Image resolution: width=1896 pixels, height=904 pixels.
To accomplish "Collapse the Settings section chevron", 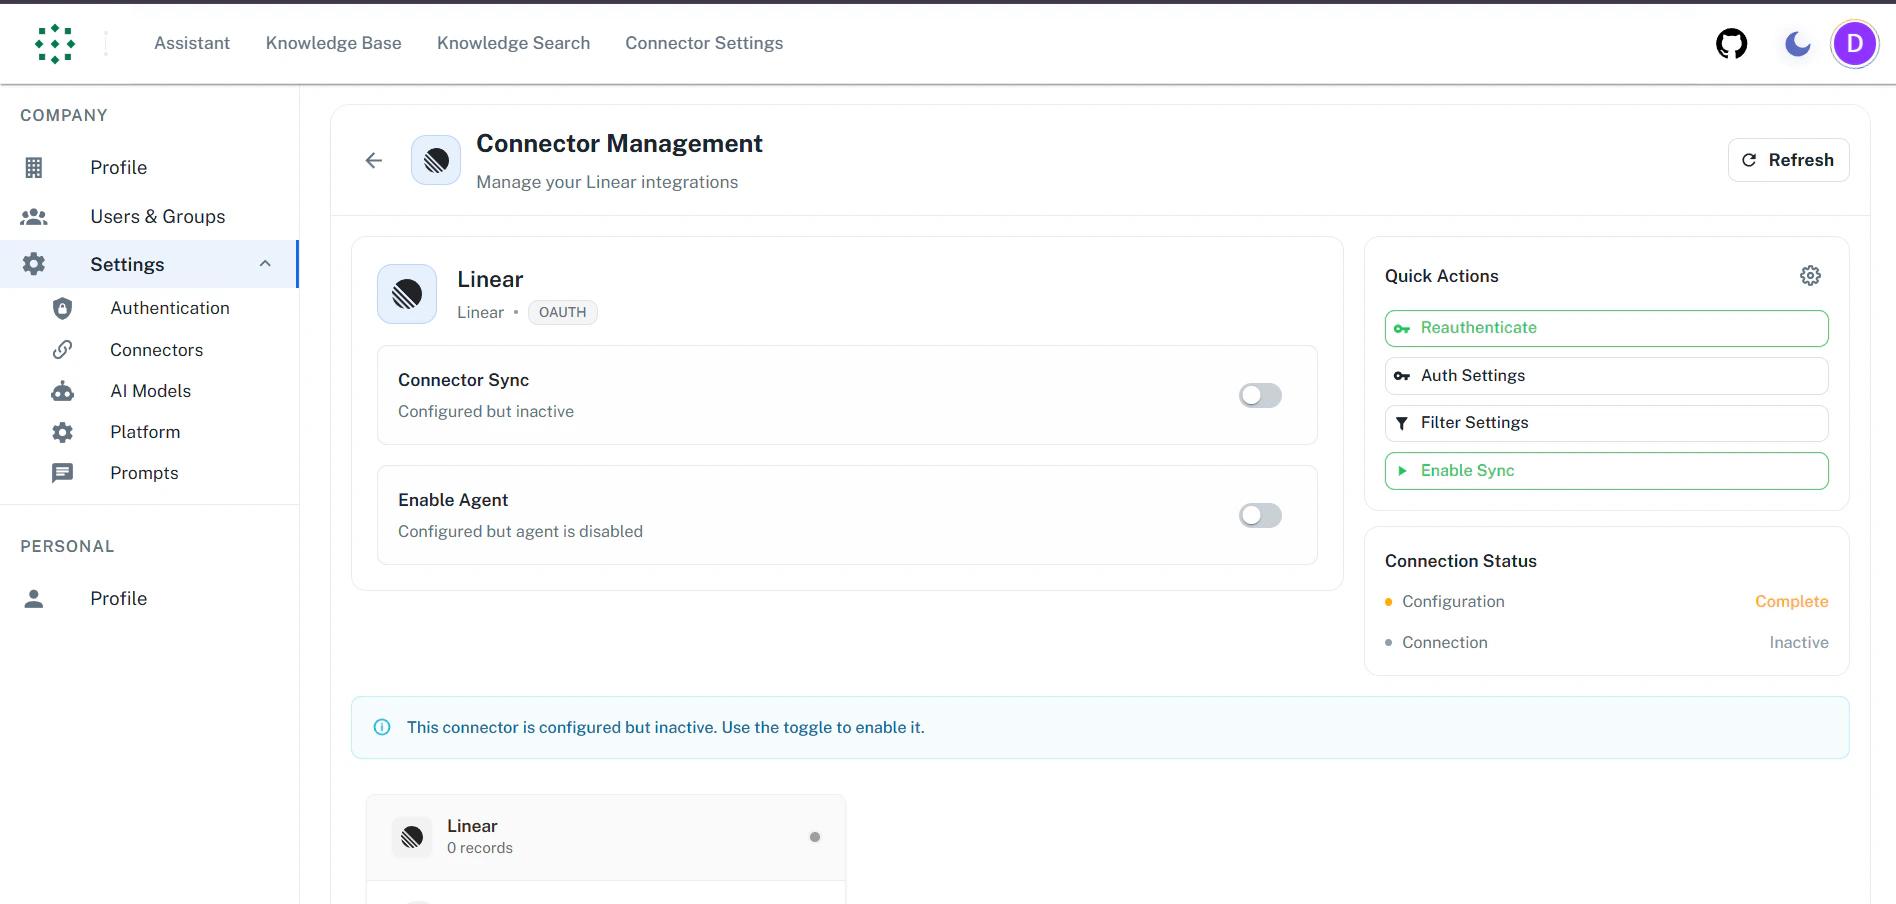I will 264,264.
